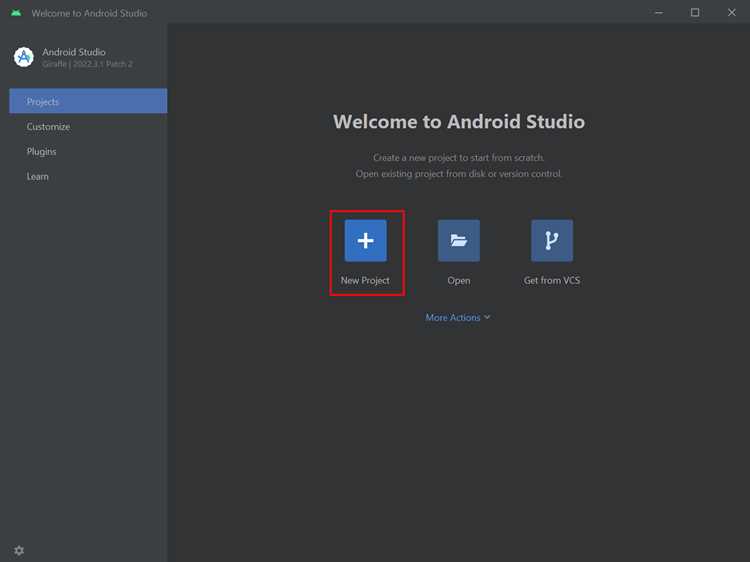Maximize the Welcome window
This screenshot has height=562, width=750.
[695, 13]
